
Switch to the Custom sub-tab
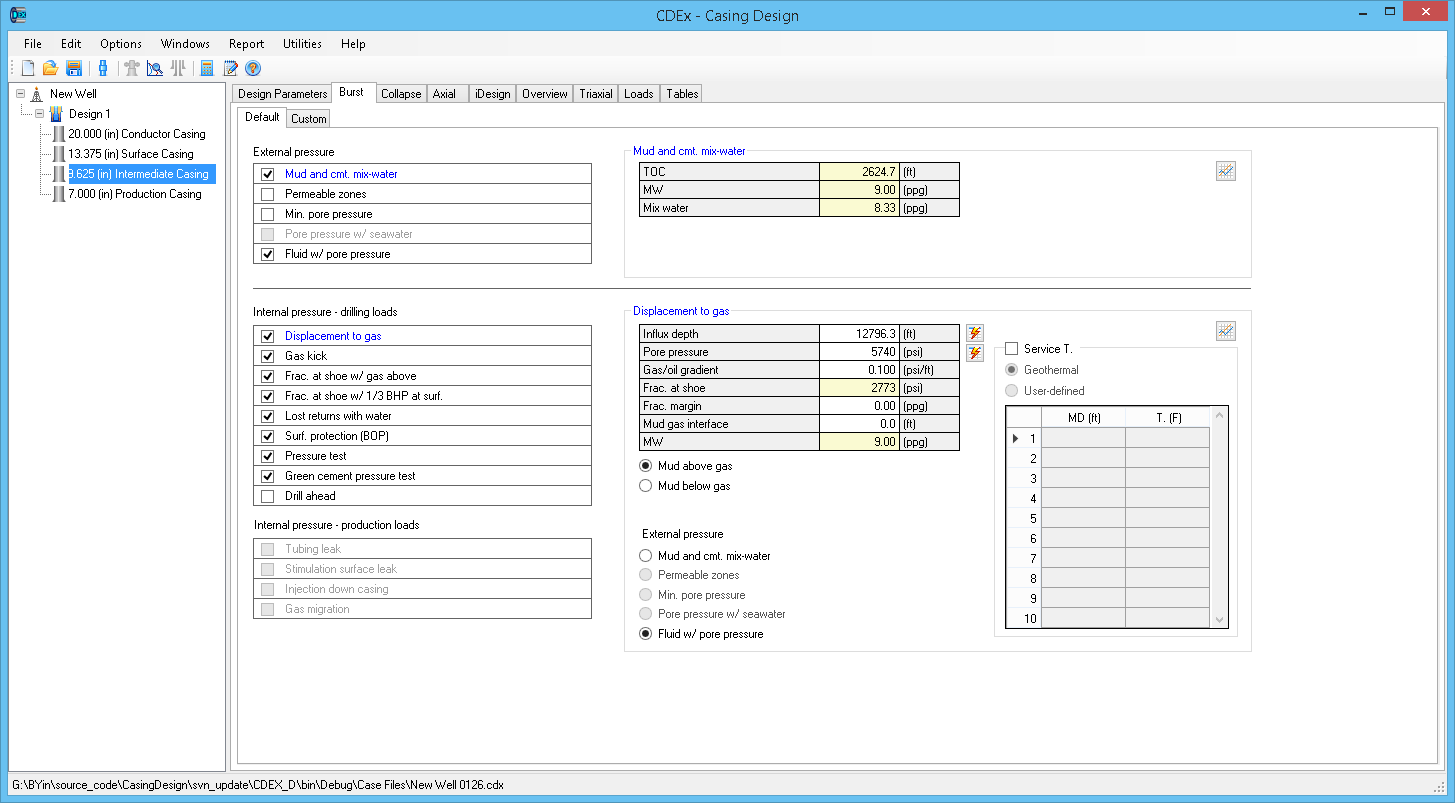pyautogui.click(x=308, y=118)
